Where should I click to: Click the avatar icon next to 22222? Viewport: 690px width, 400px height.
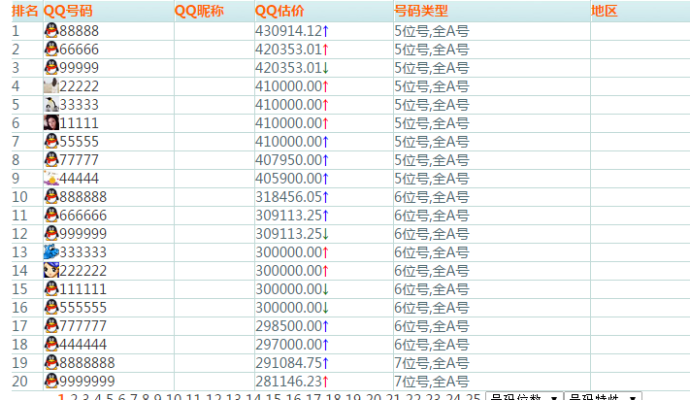(x=51, y=86)
